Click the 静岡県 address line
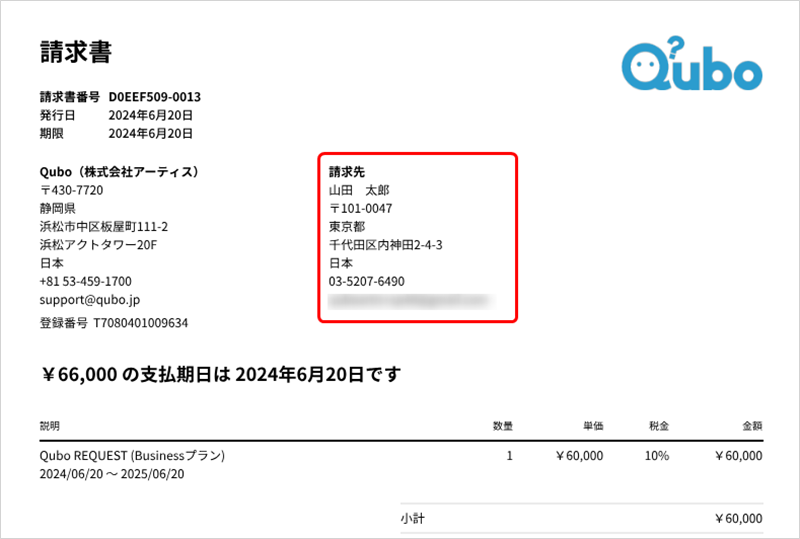This screenshot has width=800, height=539. [x=58, y=208]
